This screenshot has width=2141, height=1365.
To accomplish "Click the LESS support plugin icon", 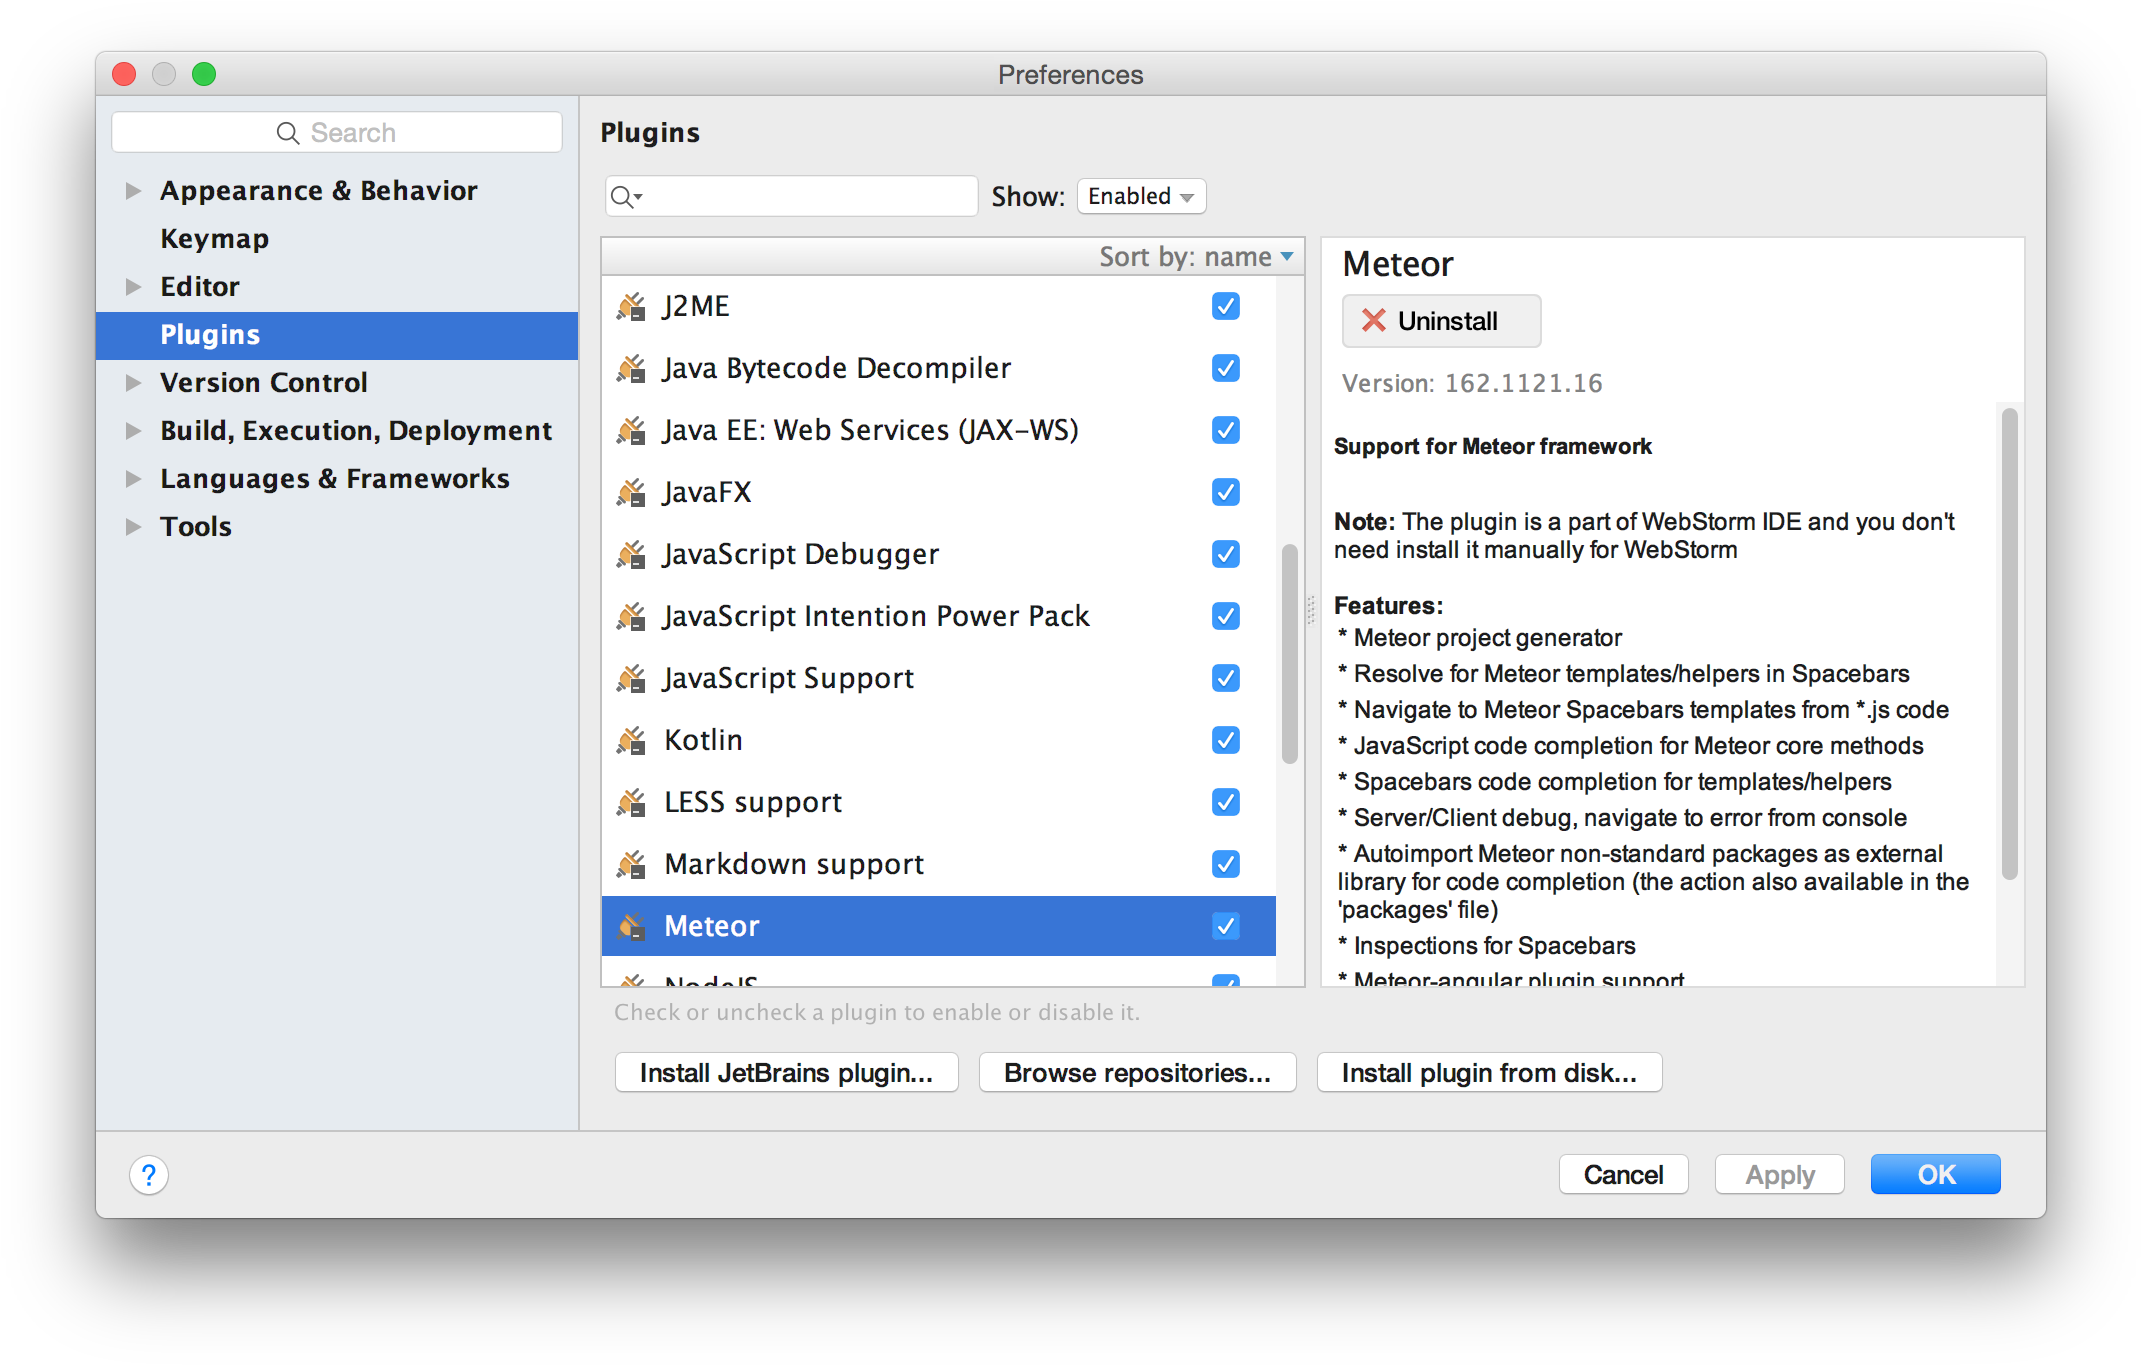I will pos(631,802).
